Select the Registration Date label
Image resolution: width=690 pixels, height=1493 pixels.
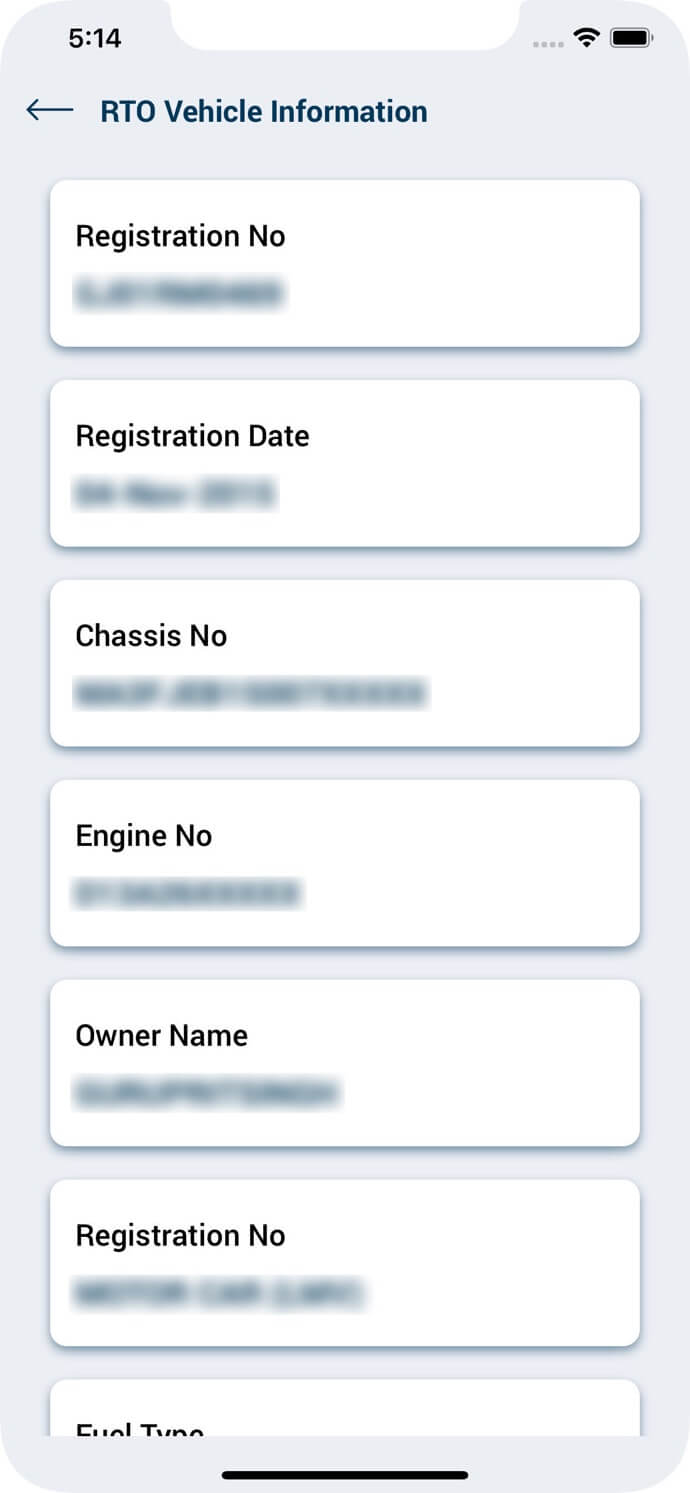(192, 436)
